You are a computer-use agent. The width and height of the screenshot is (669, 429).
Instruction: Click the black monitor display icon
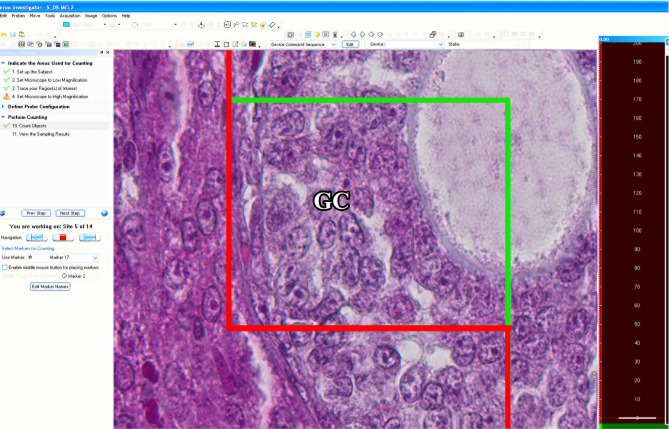pos(253,44)
